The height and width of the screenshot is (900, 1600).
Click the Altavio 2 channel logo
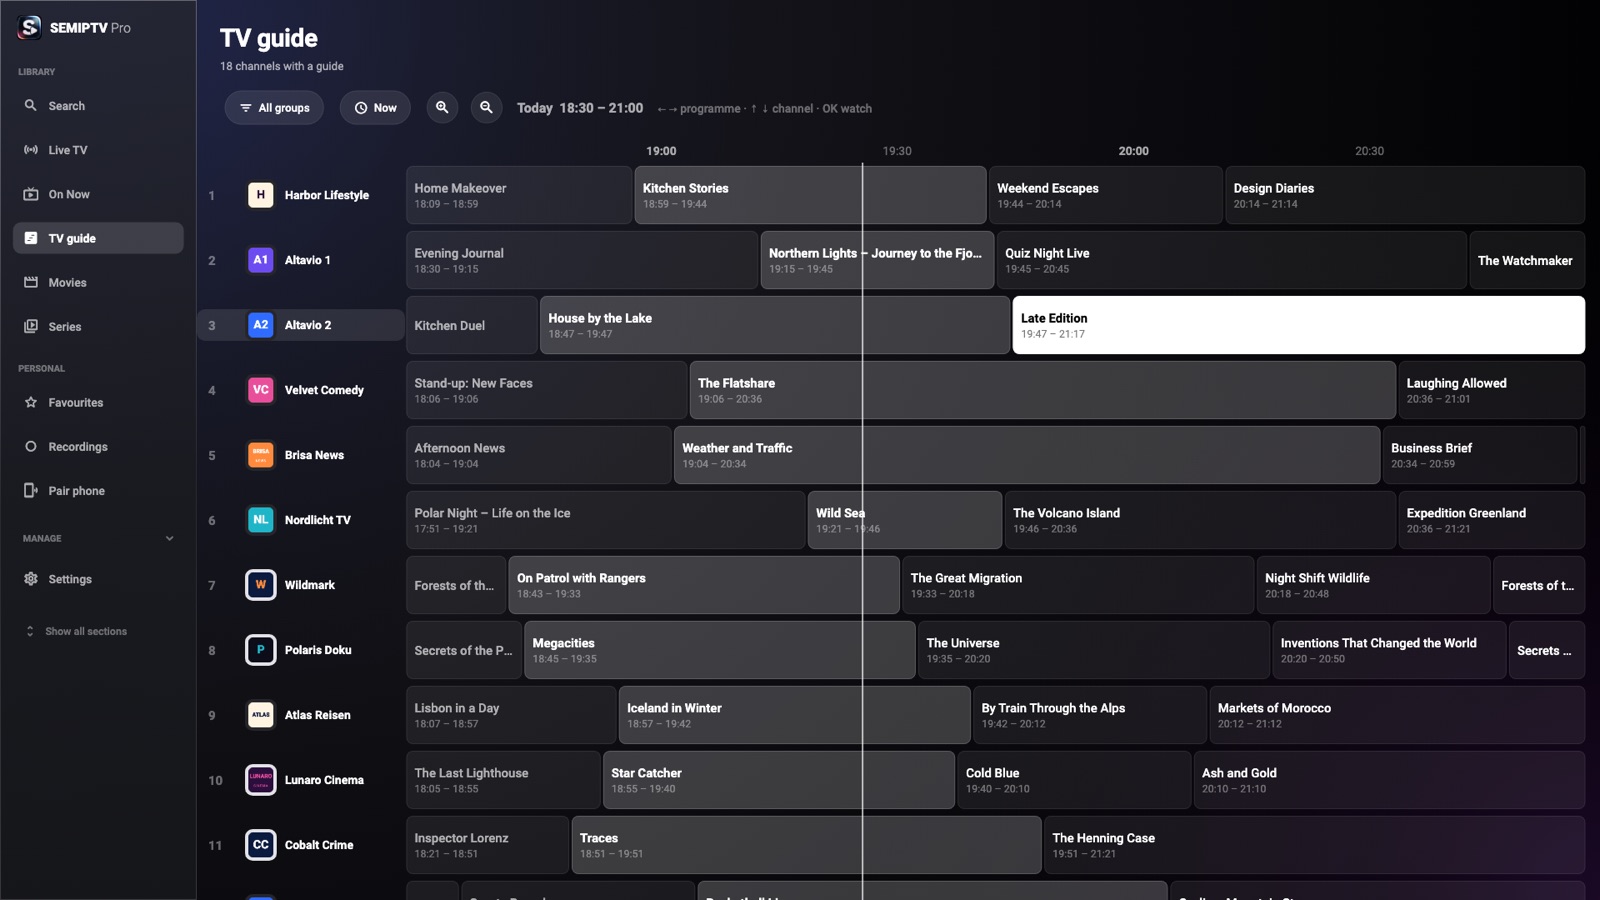[x=260, y=325]
